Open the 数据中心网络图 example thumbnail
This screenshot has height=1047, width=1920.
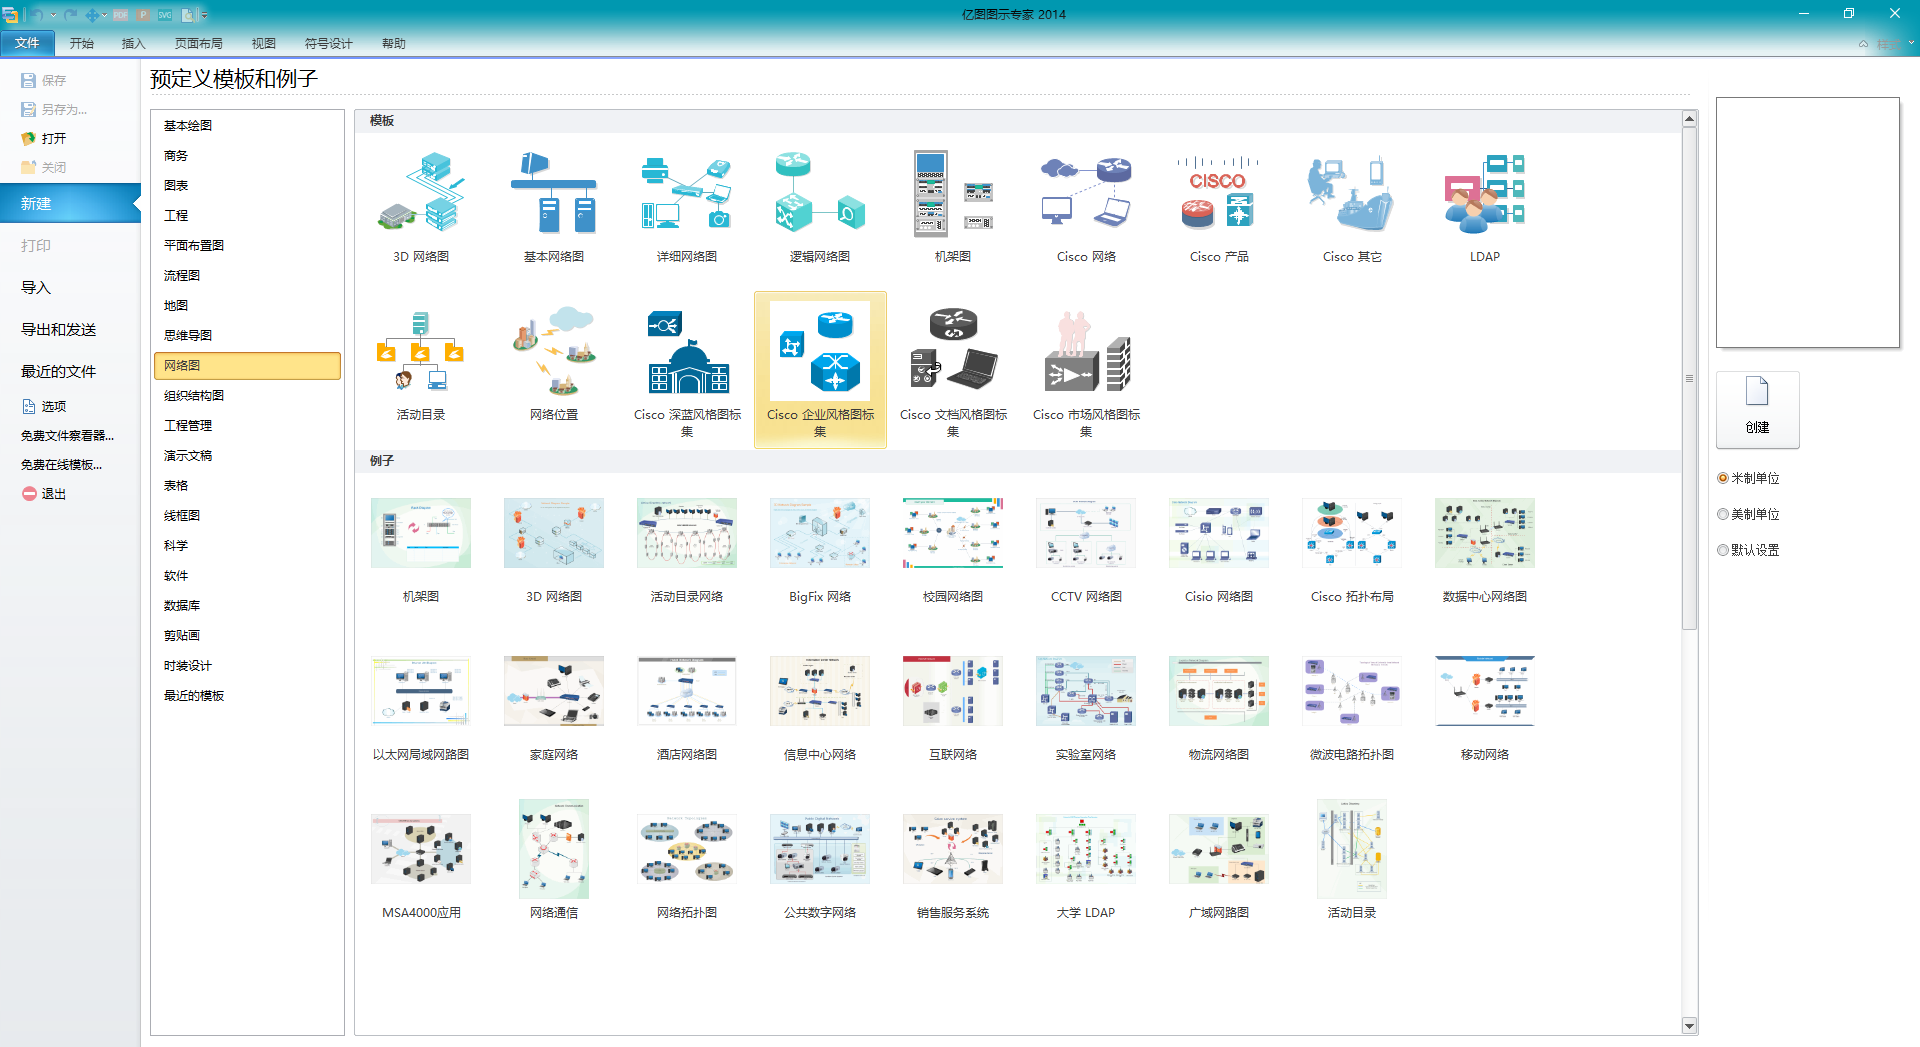(1484, 533)
